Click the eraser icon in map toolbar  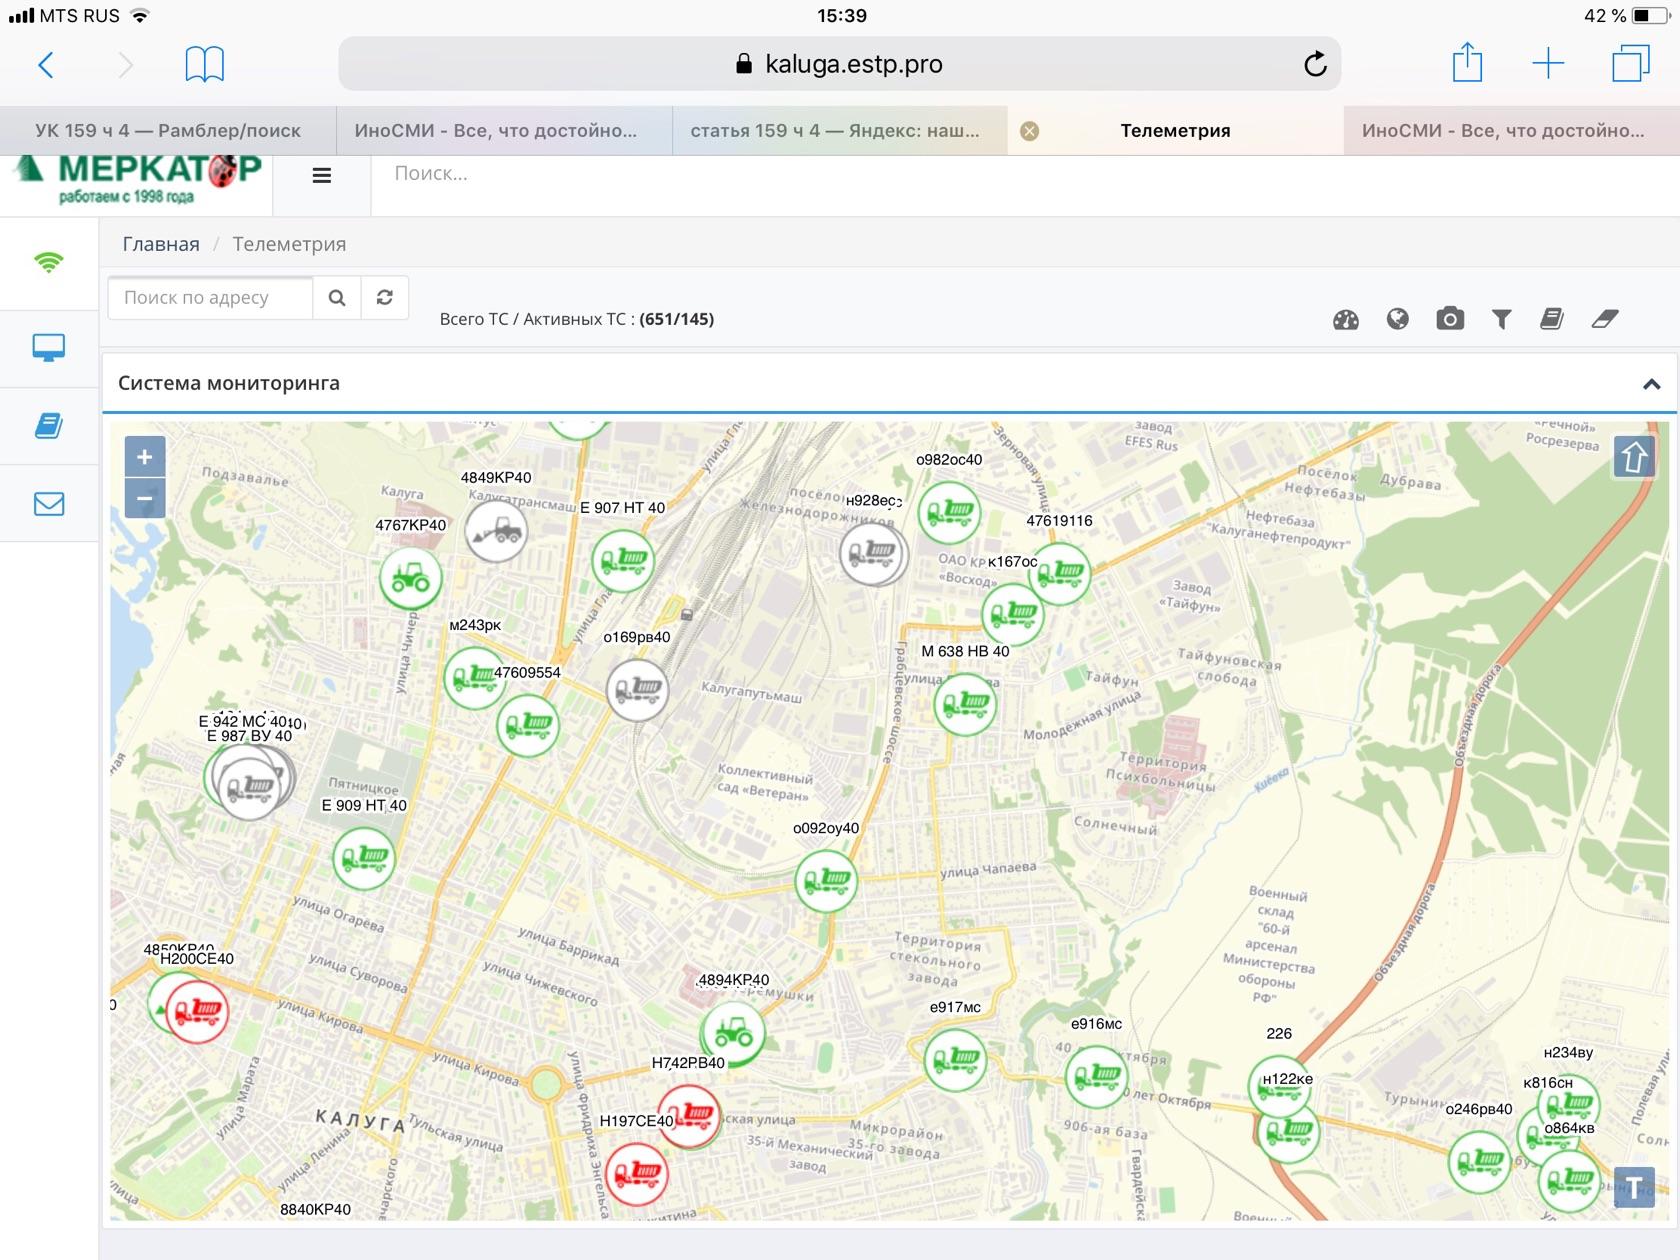(1604, 319)
